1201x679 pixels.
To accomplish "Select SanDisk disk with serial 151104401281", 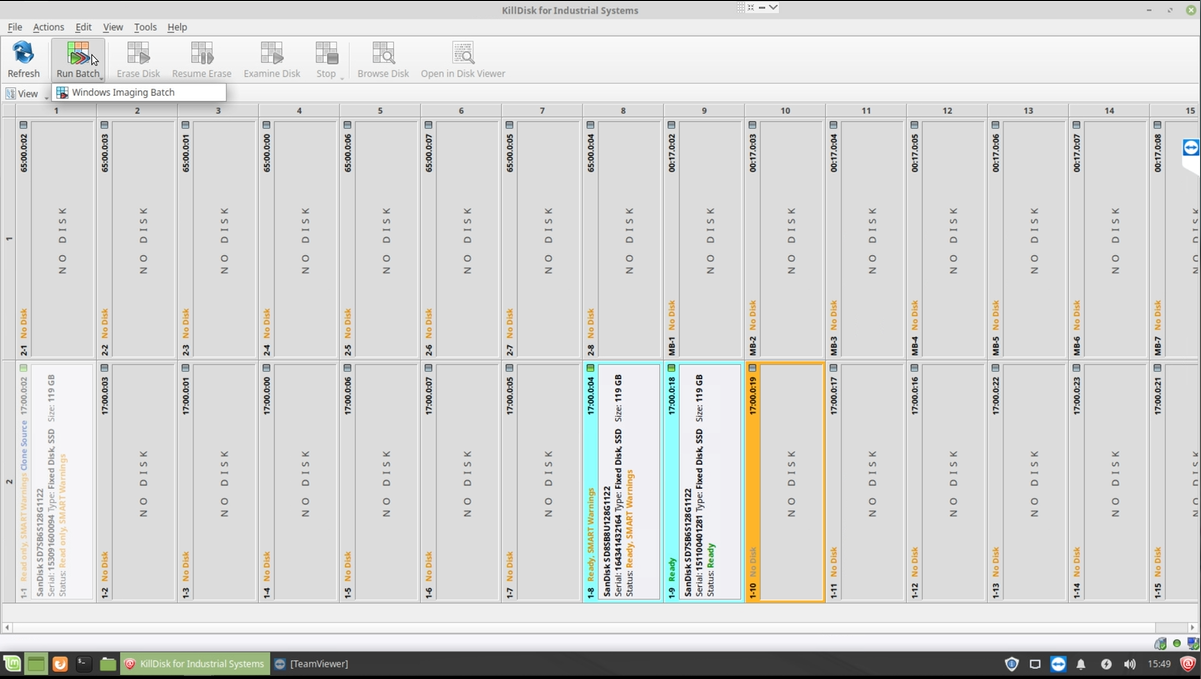I will [703, 482].
